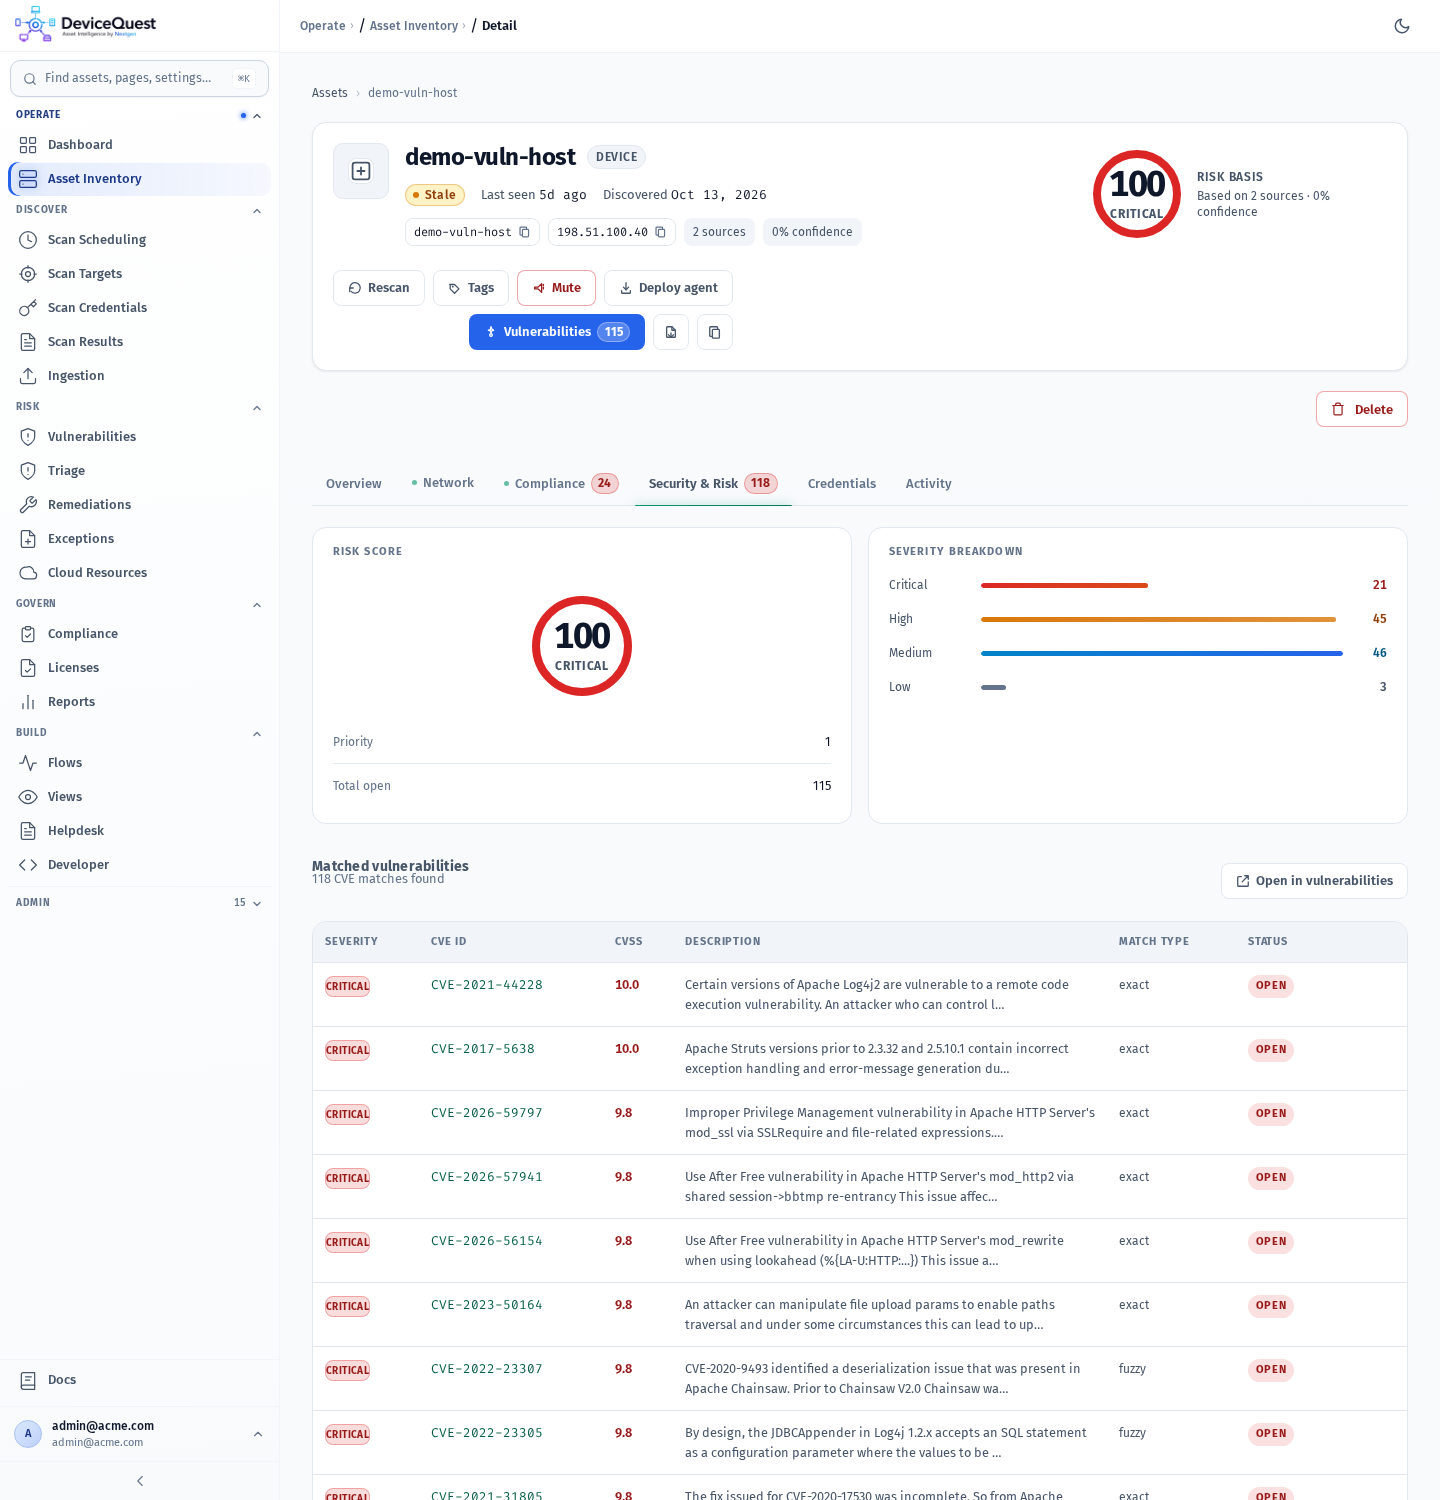Click the Rescan button
Image resolution: width=1440 pixels, height=1500 pixels.
pyautogui.click(x=379, y=288)
